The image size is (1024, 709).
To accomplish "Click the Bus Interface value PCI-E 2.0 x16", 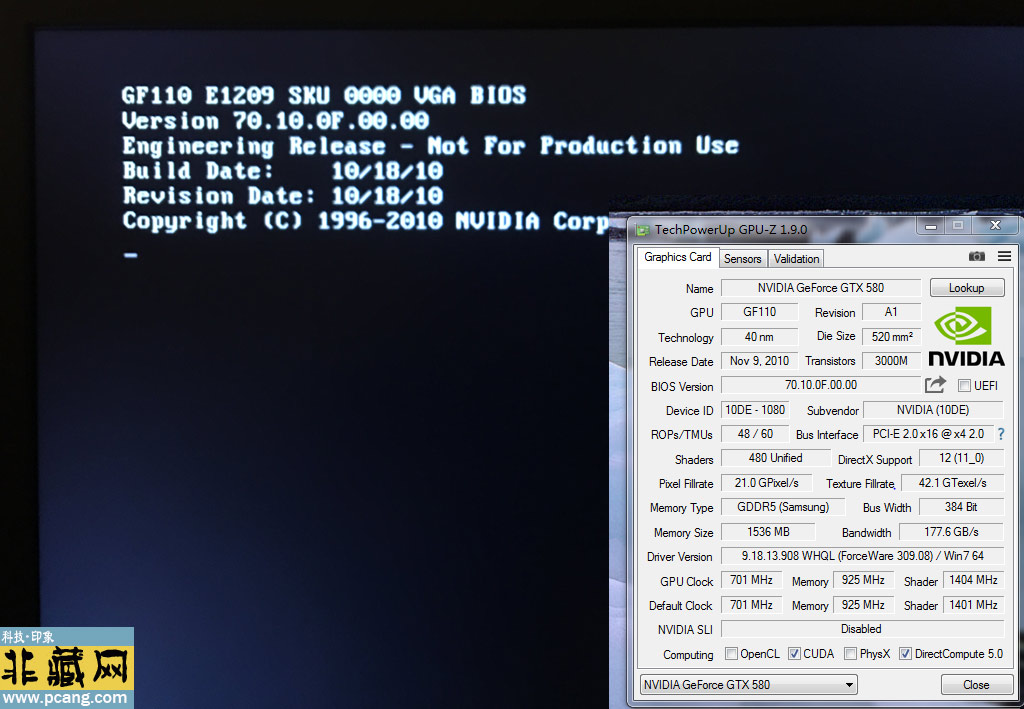I will pyautogui.click(x=928, y=434).
